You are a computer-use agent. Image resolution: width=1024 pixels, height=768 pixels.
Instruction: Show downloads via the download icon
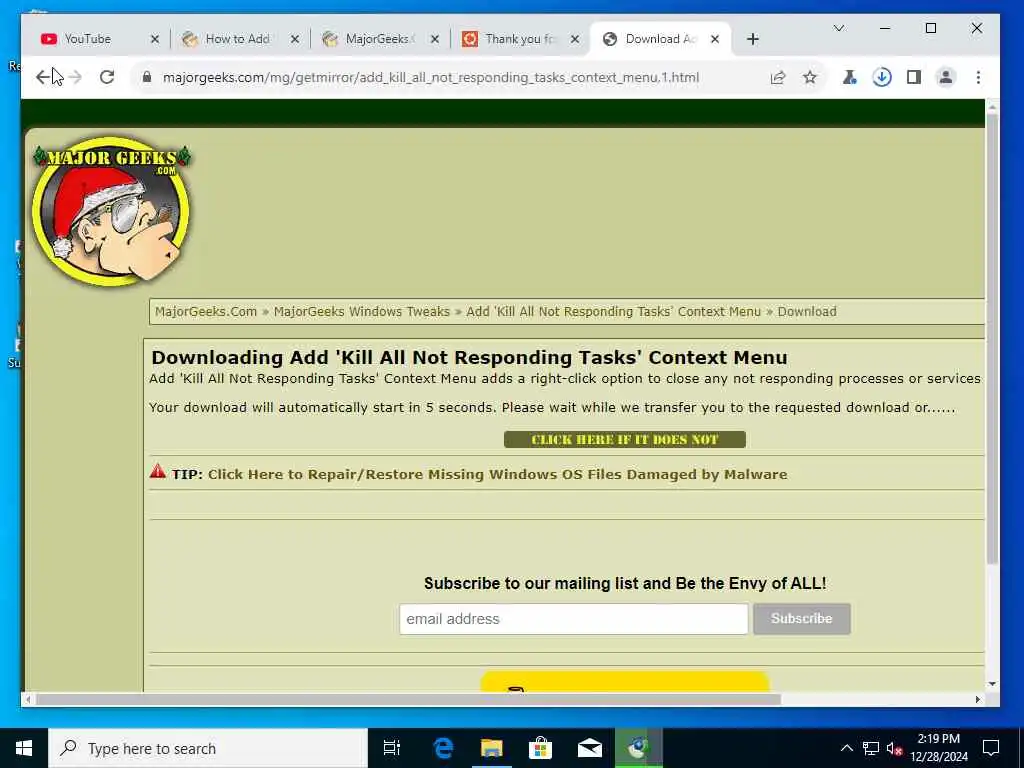(x=882, y=77)
